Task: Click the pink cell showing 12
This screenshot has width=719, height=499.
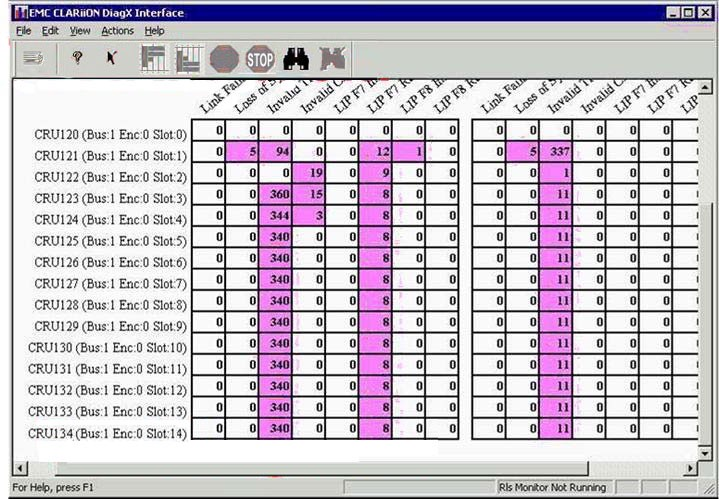Action: click(375, 151)
